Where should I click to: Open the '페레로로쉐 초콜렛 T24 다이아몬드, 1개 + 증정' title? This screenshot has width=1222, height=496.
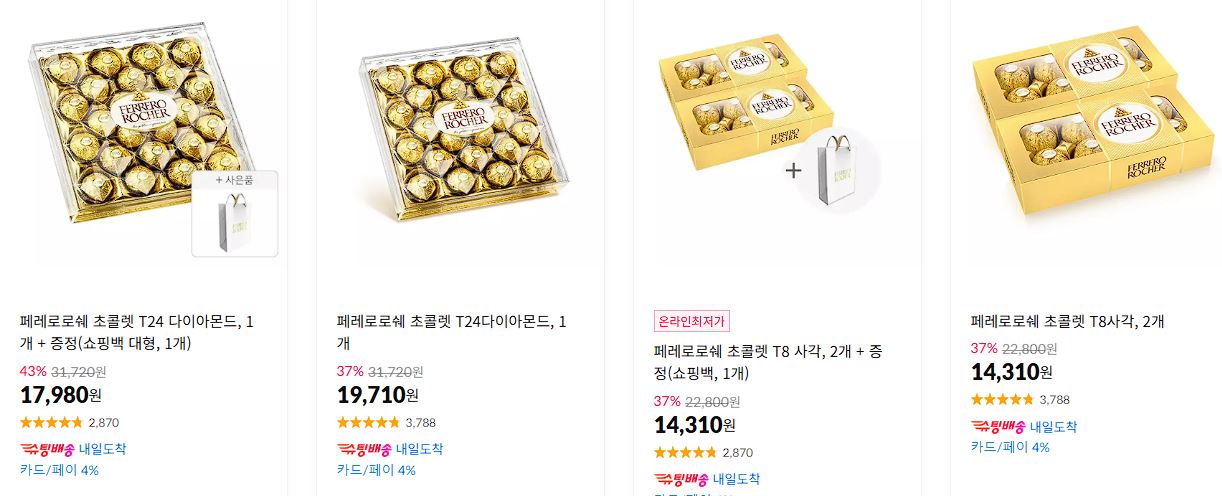point(137,332)
